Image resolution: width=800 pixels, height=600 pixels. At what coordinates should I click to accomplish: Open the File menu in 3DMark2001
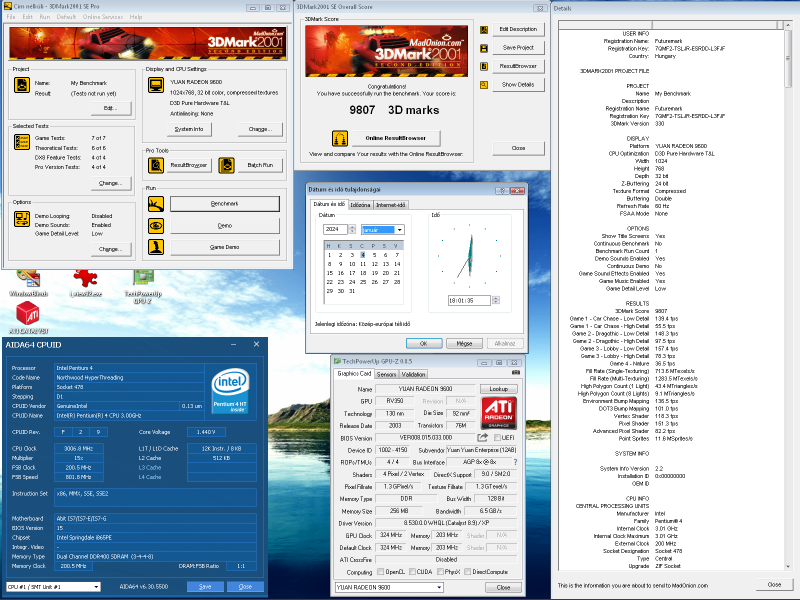[x=11, y=17]
